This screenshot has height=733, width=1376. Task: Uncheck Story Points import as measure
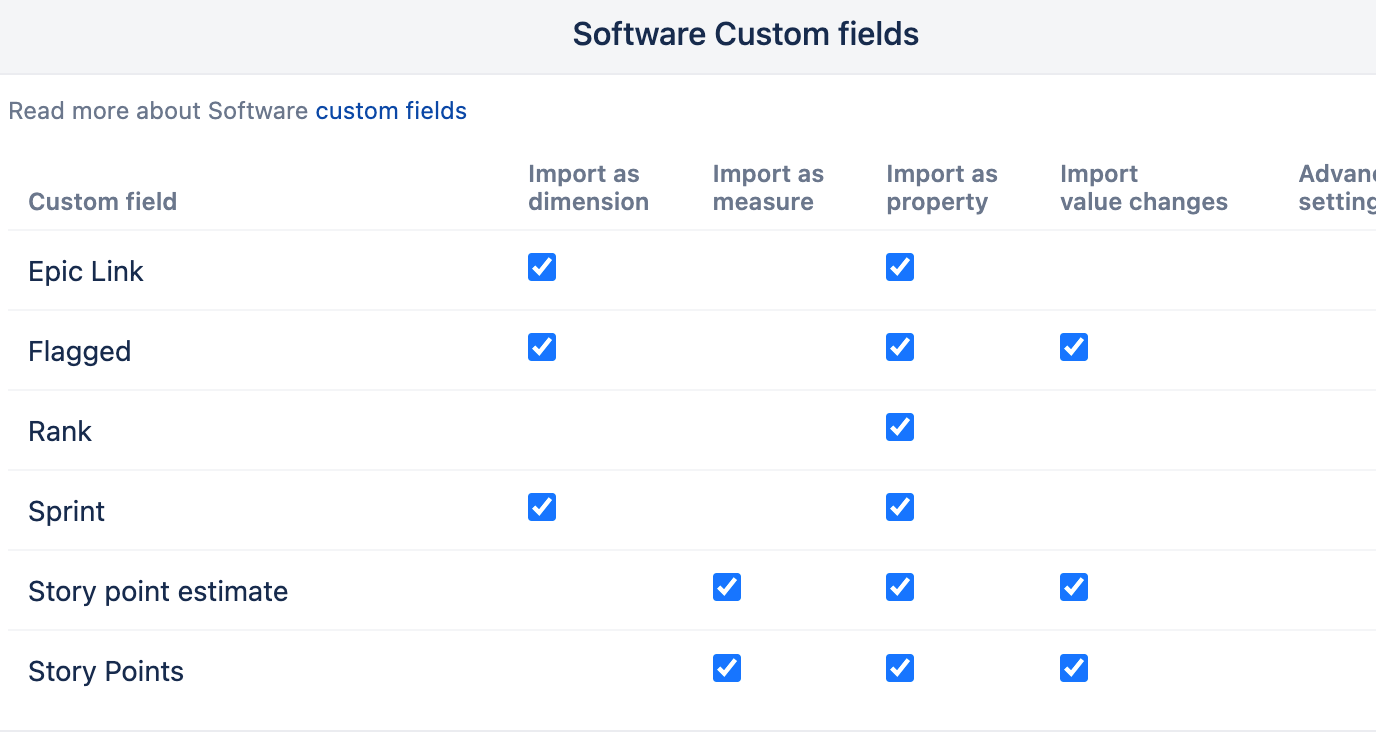727,667
